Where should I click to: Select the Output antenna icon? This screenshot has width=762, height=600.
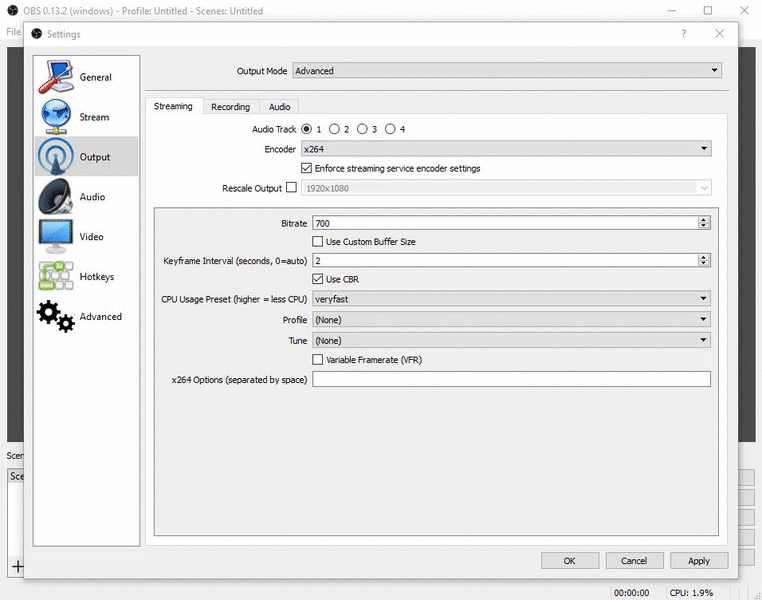click(56, 156)
